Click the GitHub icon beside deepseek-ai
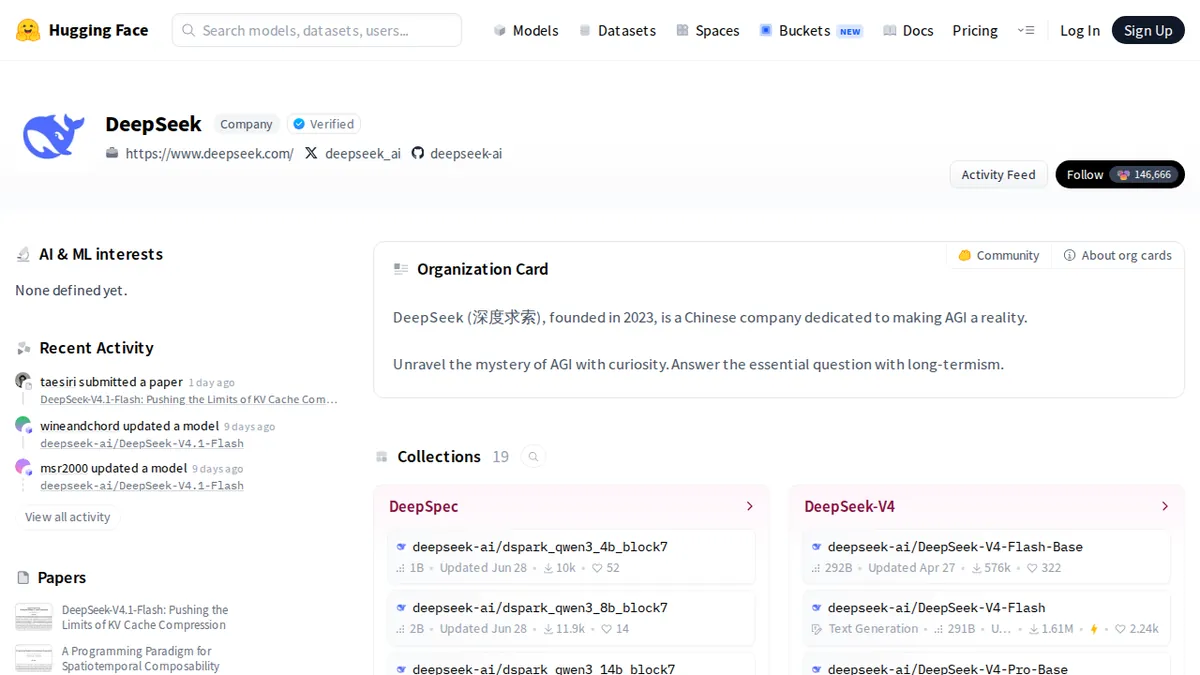1200x675 pixels. click(418, 153)
